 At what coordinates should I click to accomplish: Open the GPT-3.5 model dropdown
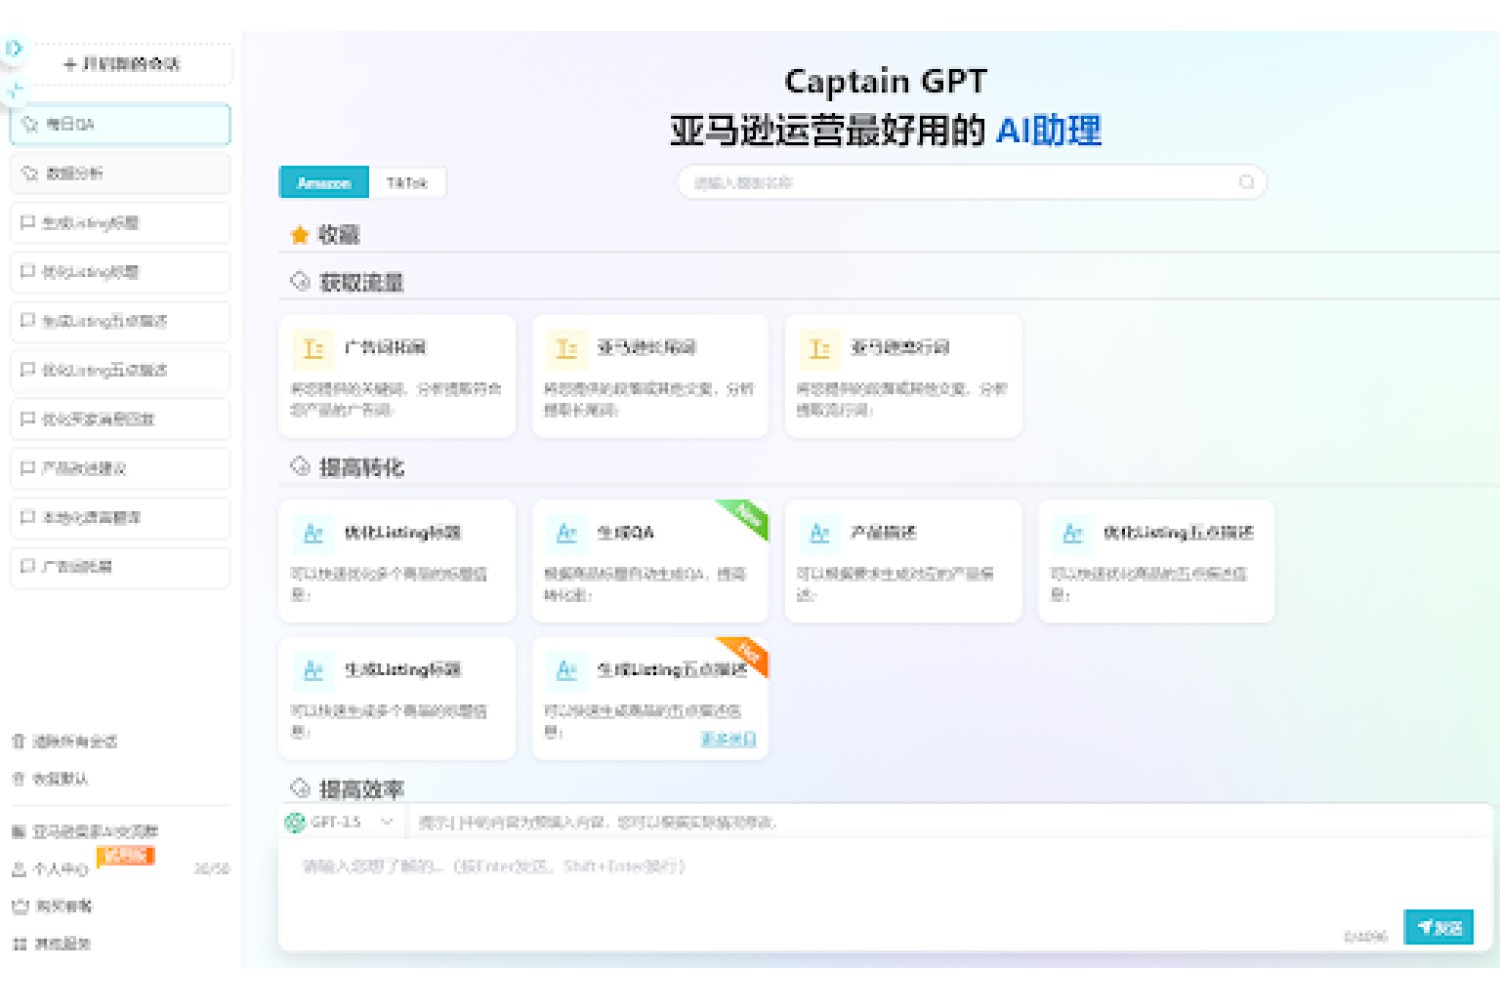[339, 822]
